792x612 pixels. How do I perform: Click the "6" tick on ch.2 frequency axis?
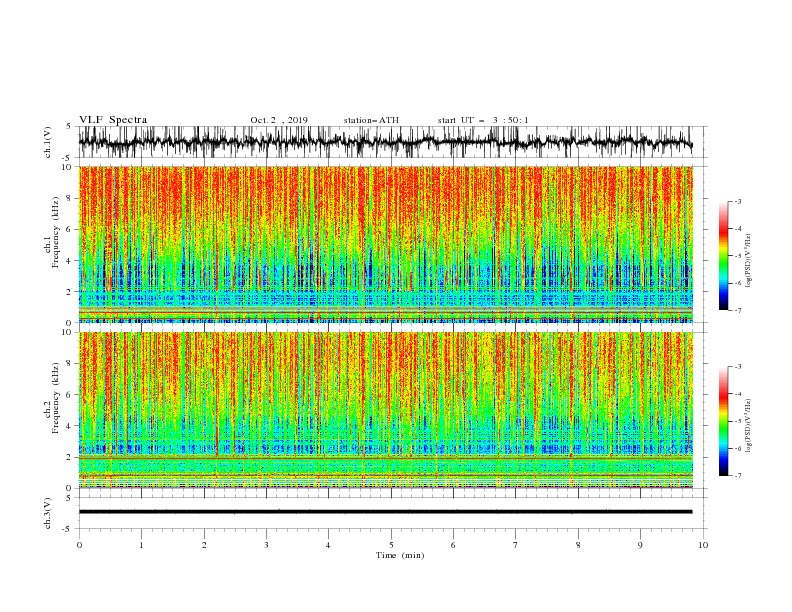(x=69, y=395)
